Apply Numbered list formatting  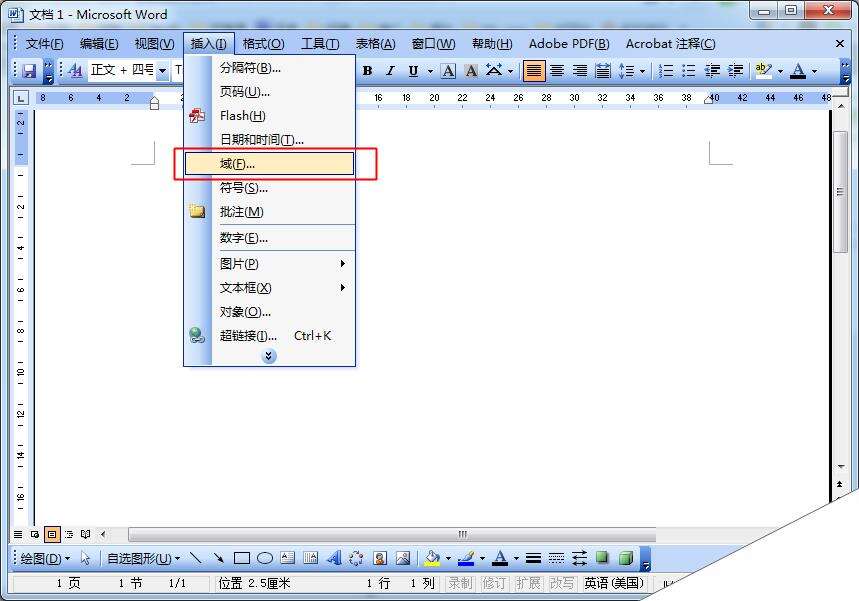(666, 71)
